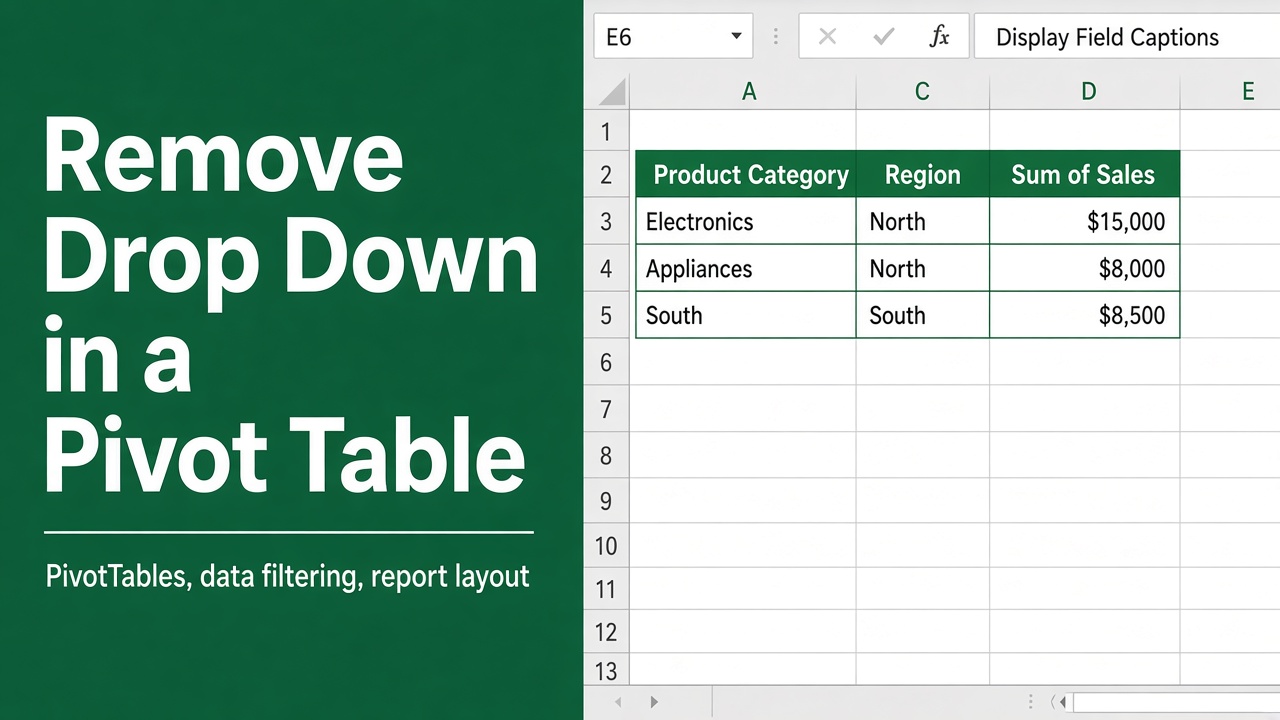Select the Appliances cell

coord(746,268)
